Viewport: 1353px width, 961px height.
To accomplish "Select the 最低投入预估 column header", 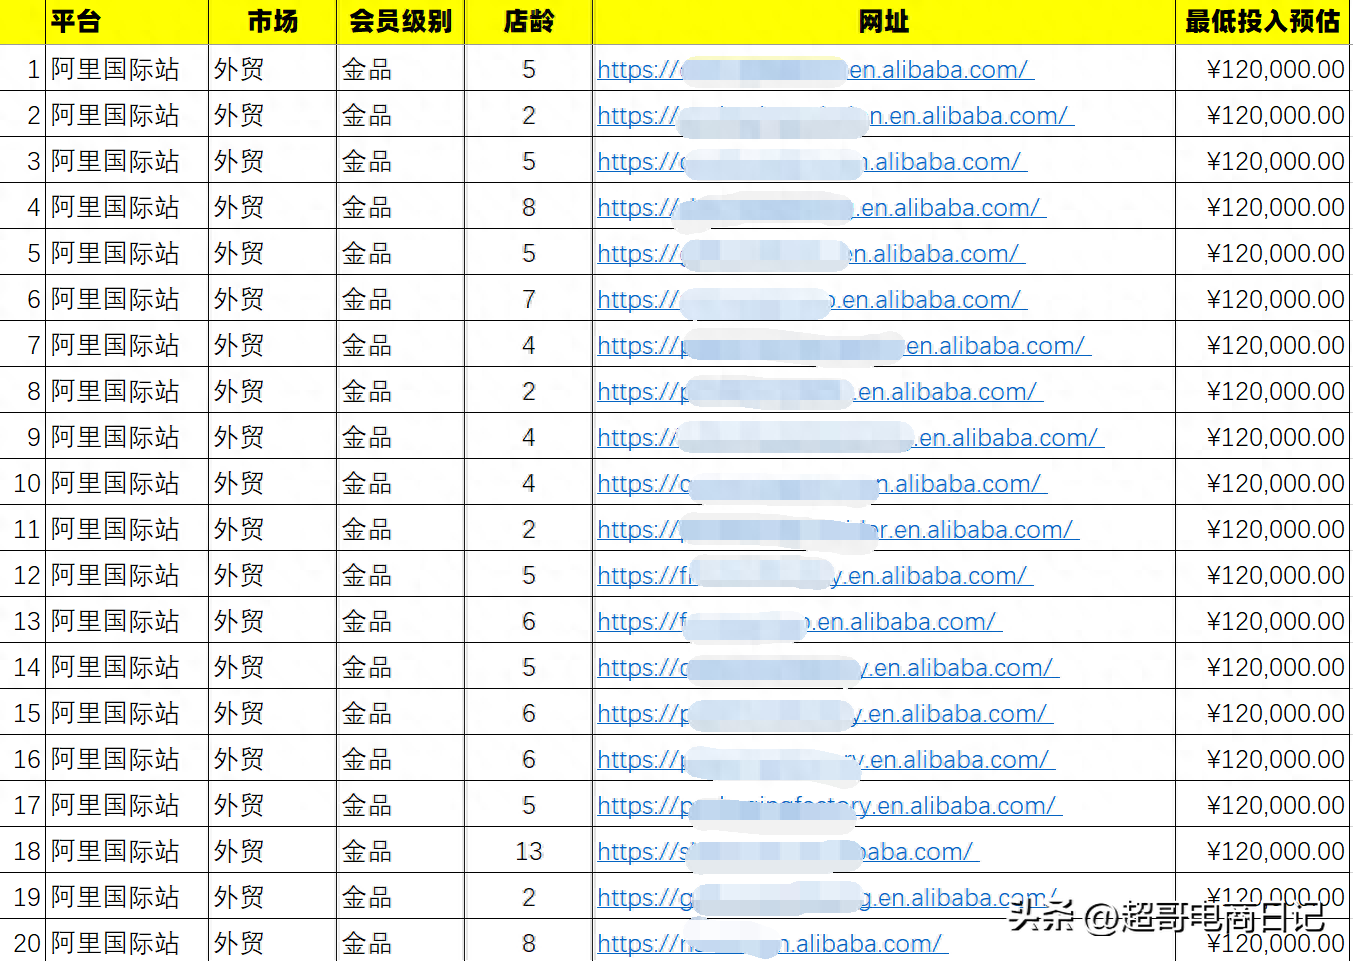I will point(1262,21).
